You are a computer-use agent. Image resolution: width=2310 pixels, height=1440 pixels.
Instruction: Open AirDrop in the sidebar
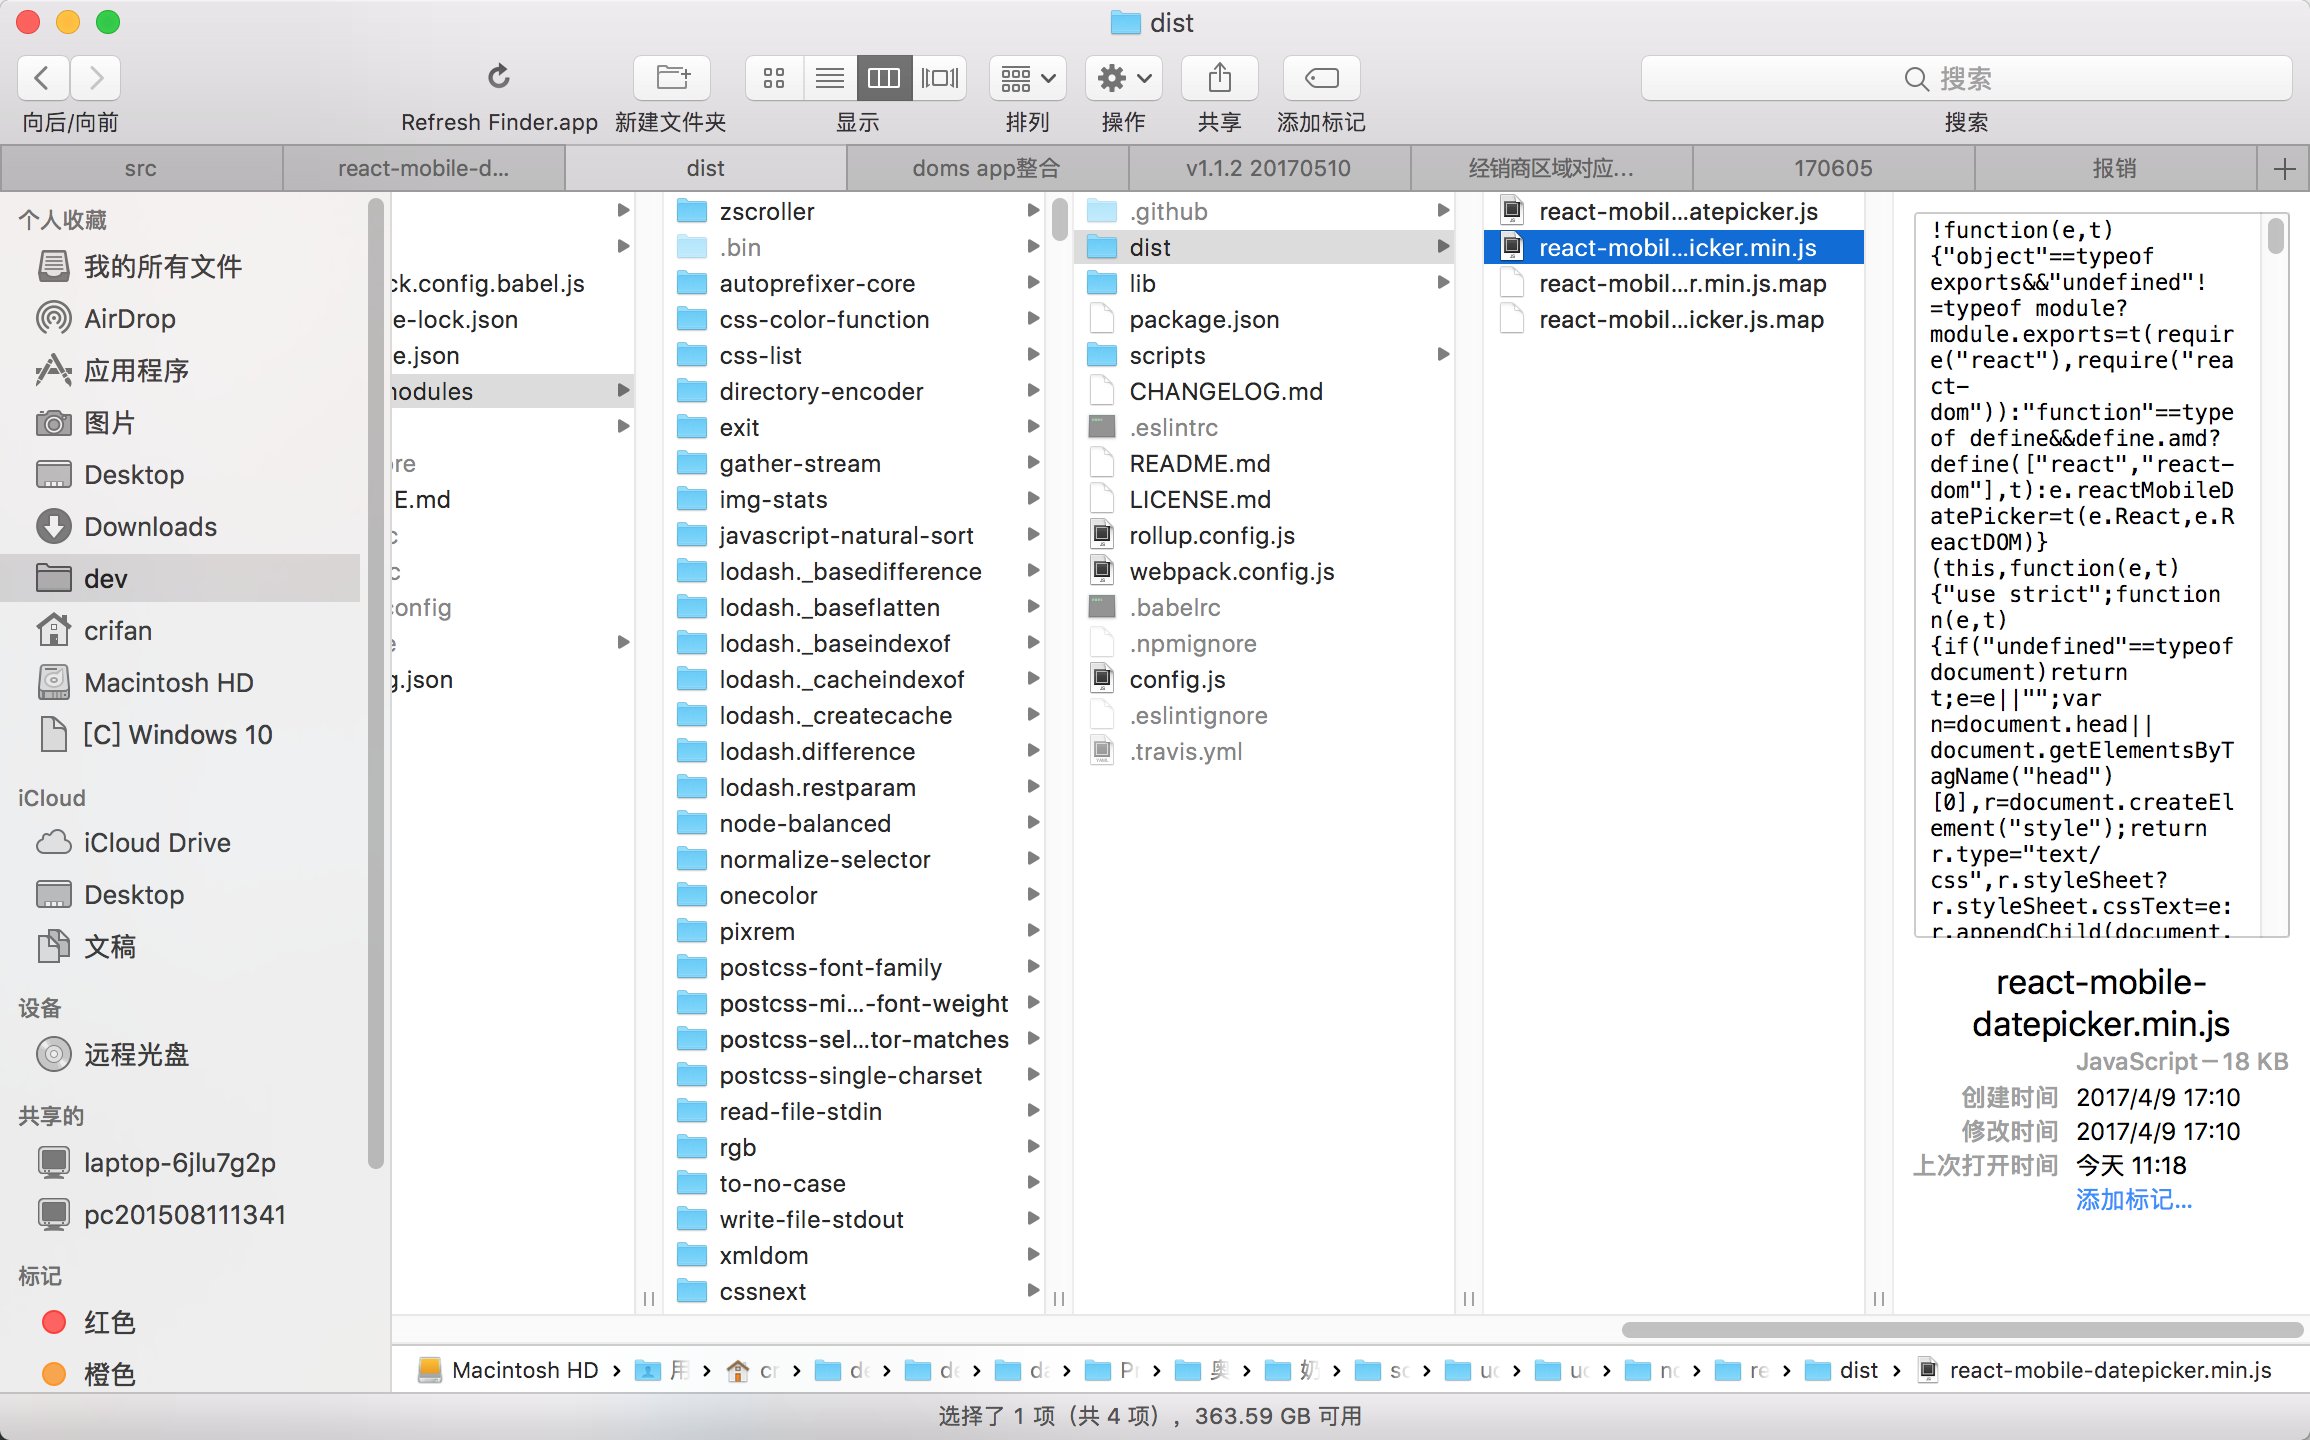point(129,319)
